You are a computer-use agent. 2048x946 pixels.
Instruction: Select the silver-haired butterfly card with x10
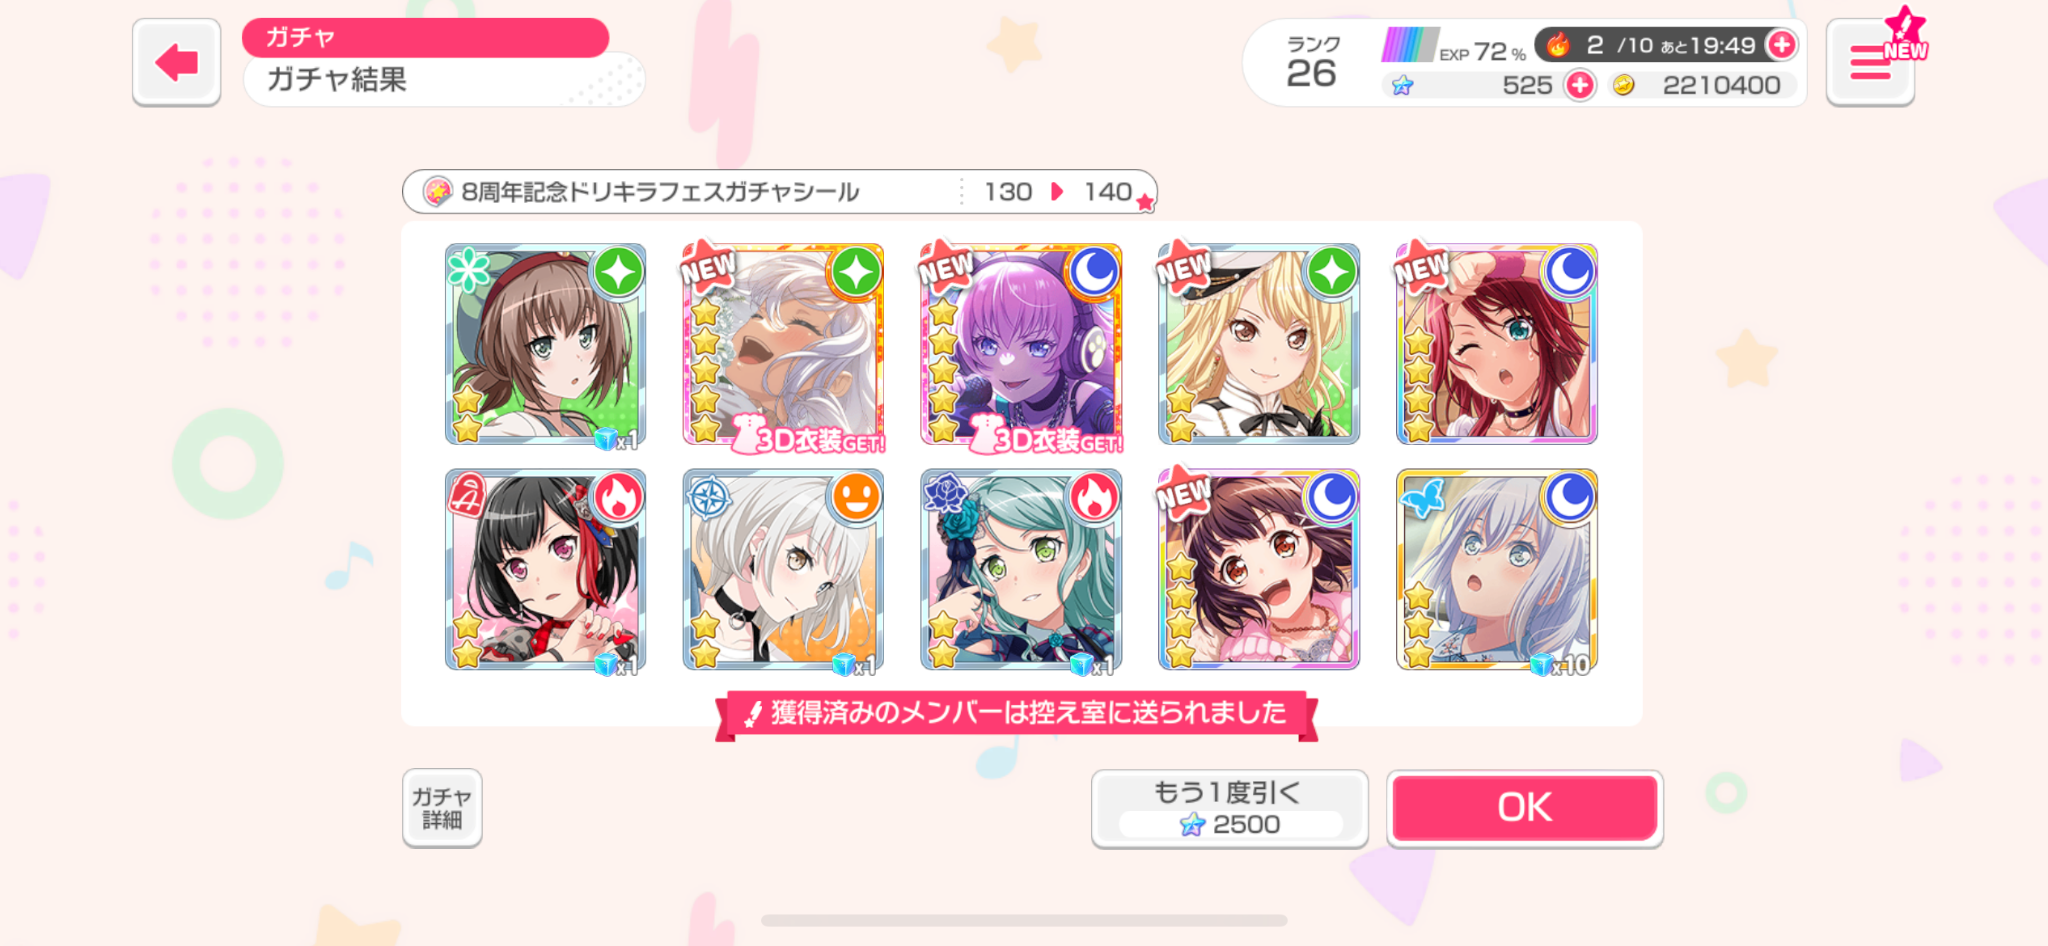click(x=1497, y=570)
